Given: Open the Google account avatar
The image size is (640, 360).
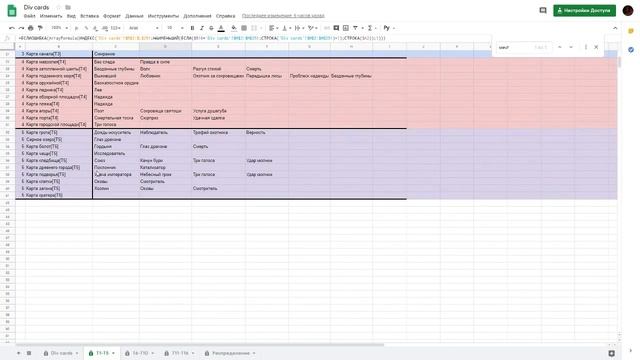Looking at the screenshot, I should [628, 11].
